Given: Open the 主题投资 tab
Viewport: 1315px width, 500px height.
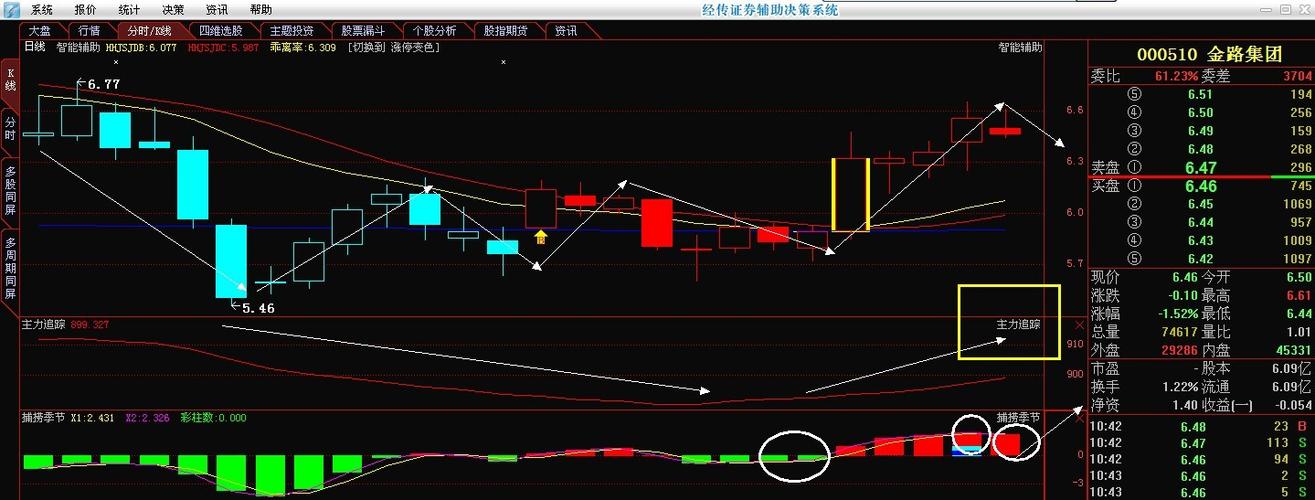Looking at the screenshot, I should coord(291,31).
